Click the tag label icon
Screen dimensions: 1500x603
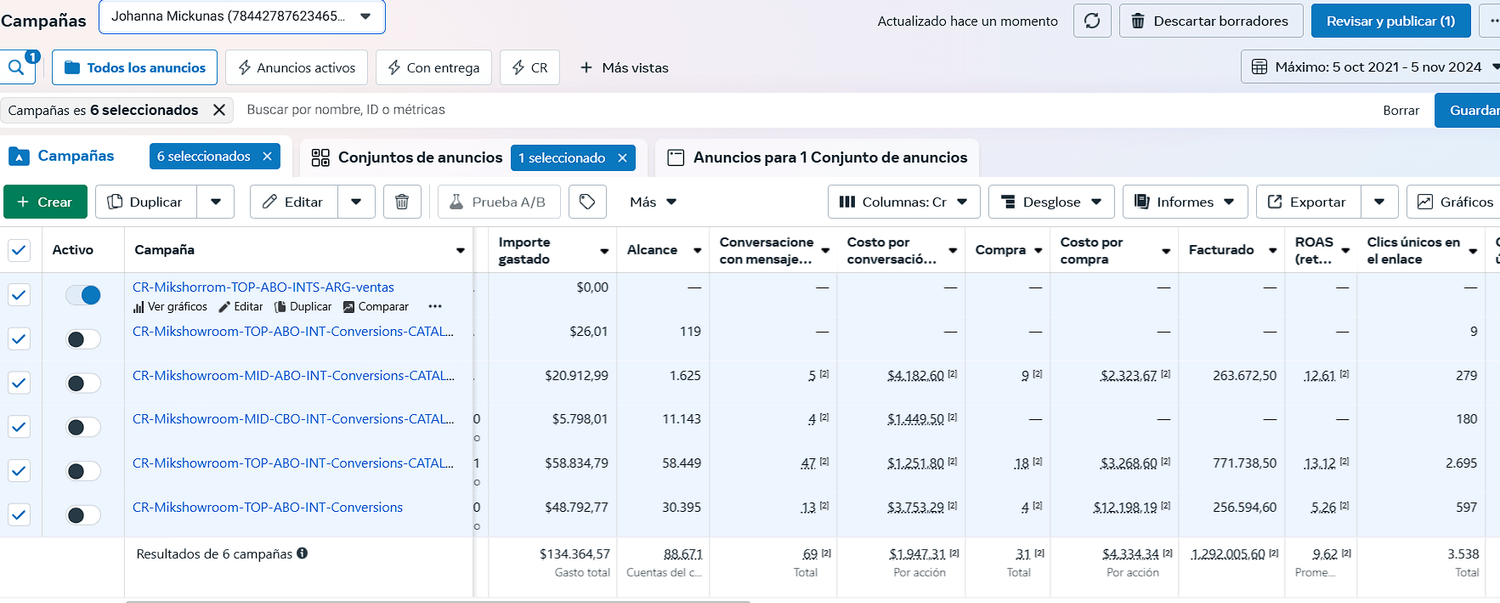point(587,202)
